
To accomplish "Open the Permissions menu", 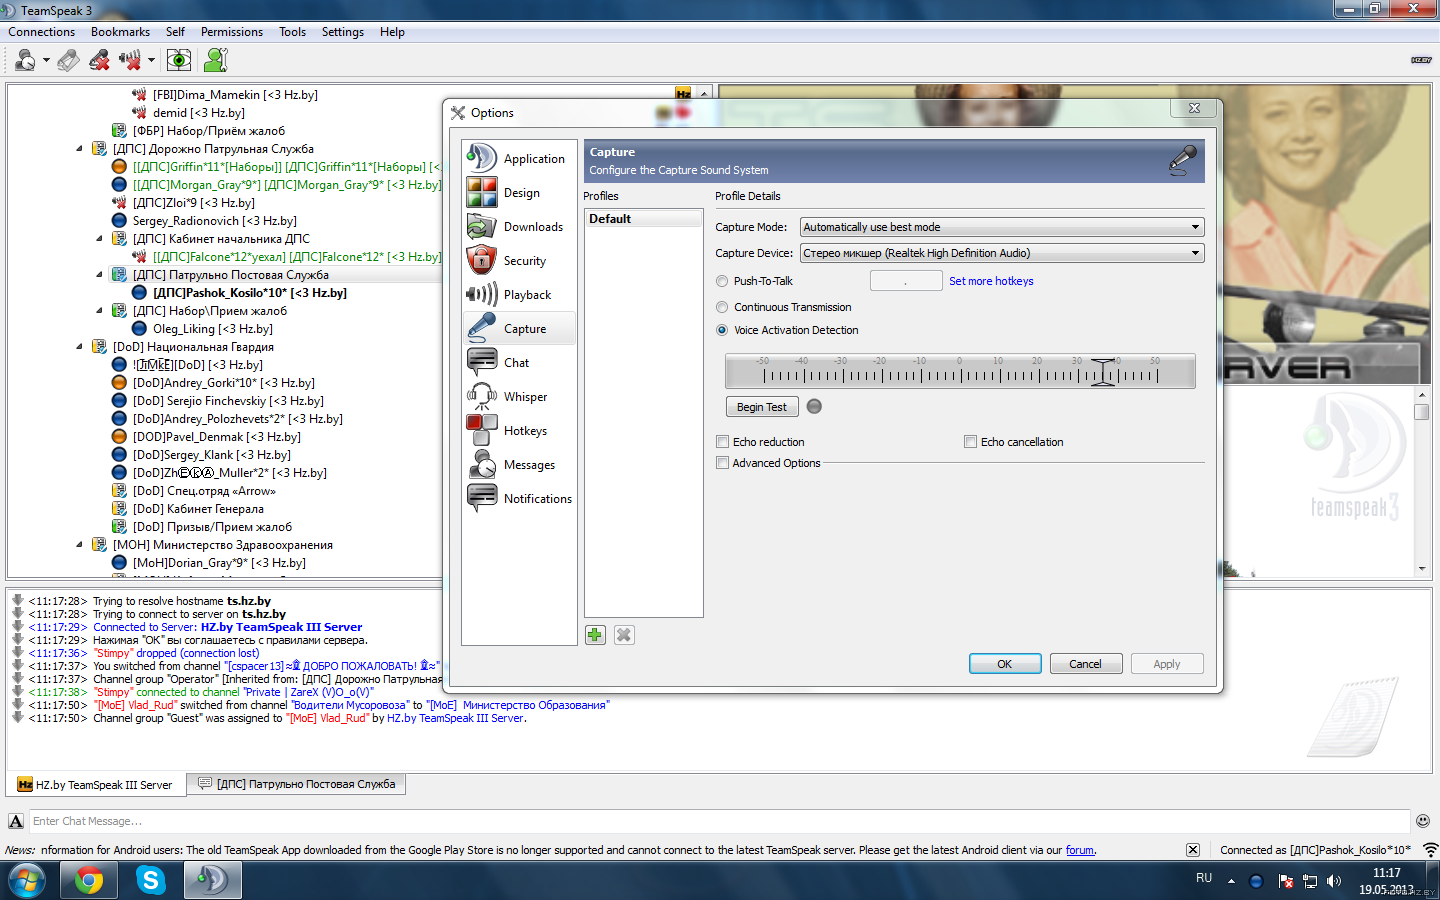I will pyautogui.click(x=232, y=32).
